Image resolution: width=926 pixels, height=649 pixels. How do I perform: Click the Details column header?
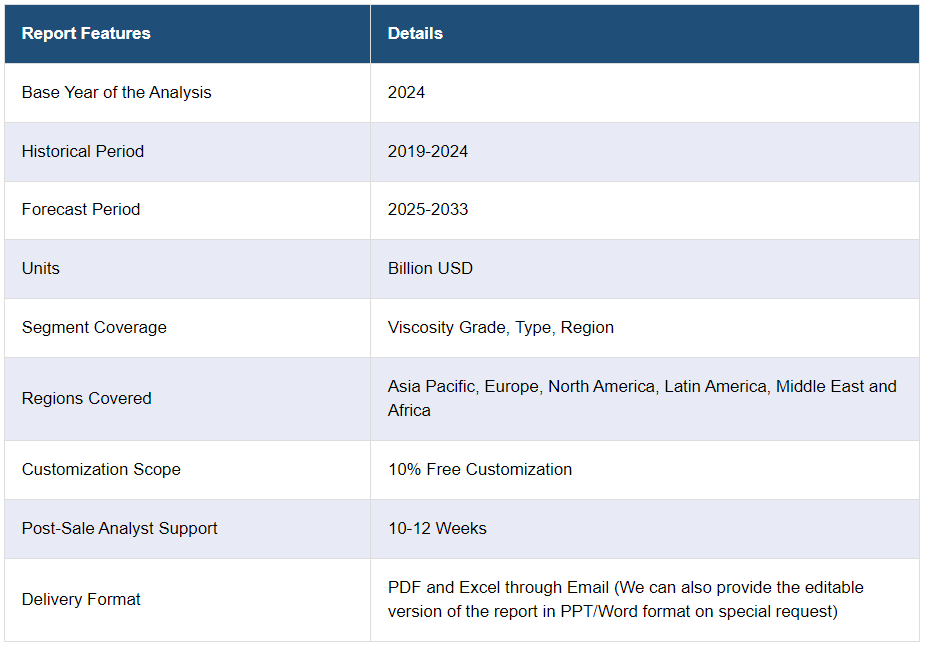point(415,34)
